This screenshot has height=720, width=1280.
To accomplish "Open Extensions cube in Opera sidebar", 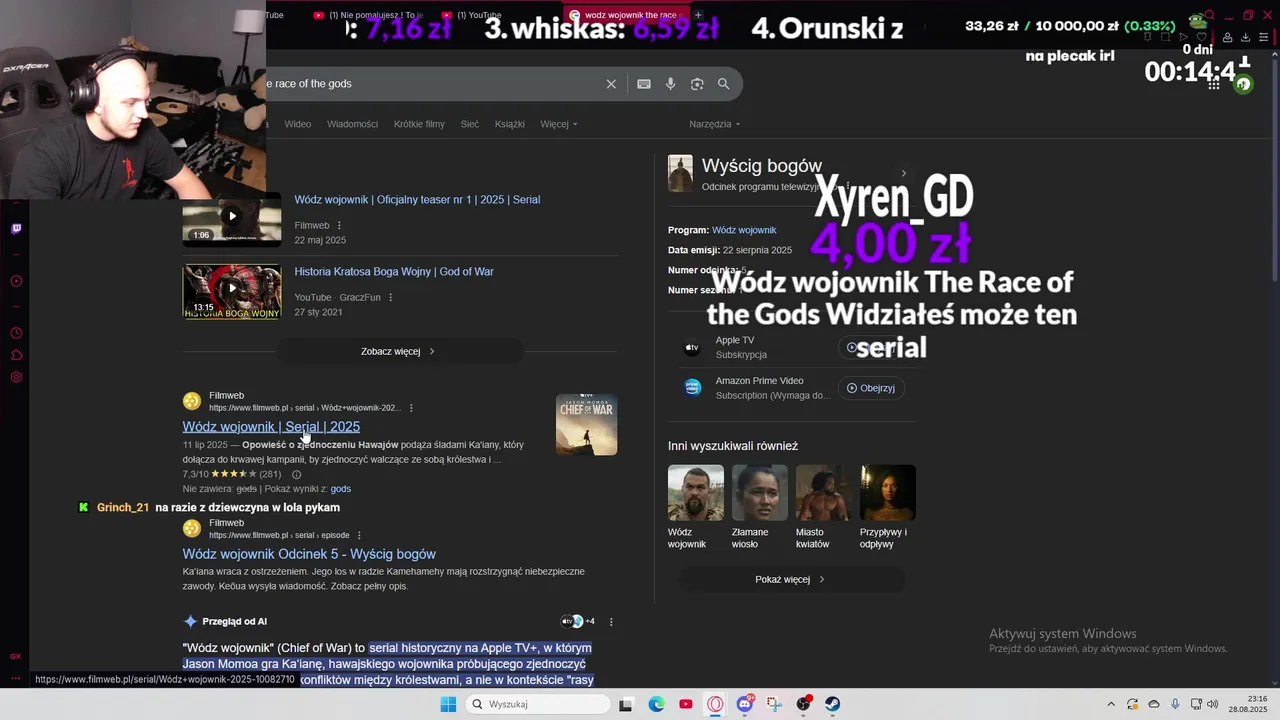I will click(16, 355).
